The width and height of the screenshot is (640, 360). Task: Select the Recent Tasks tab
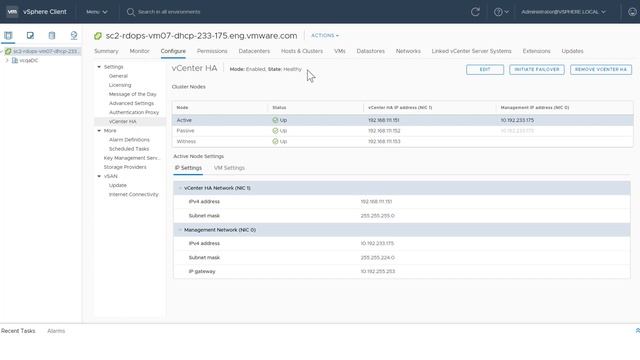click(18, 331)
